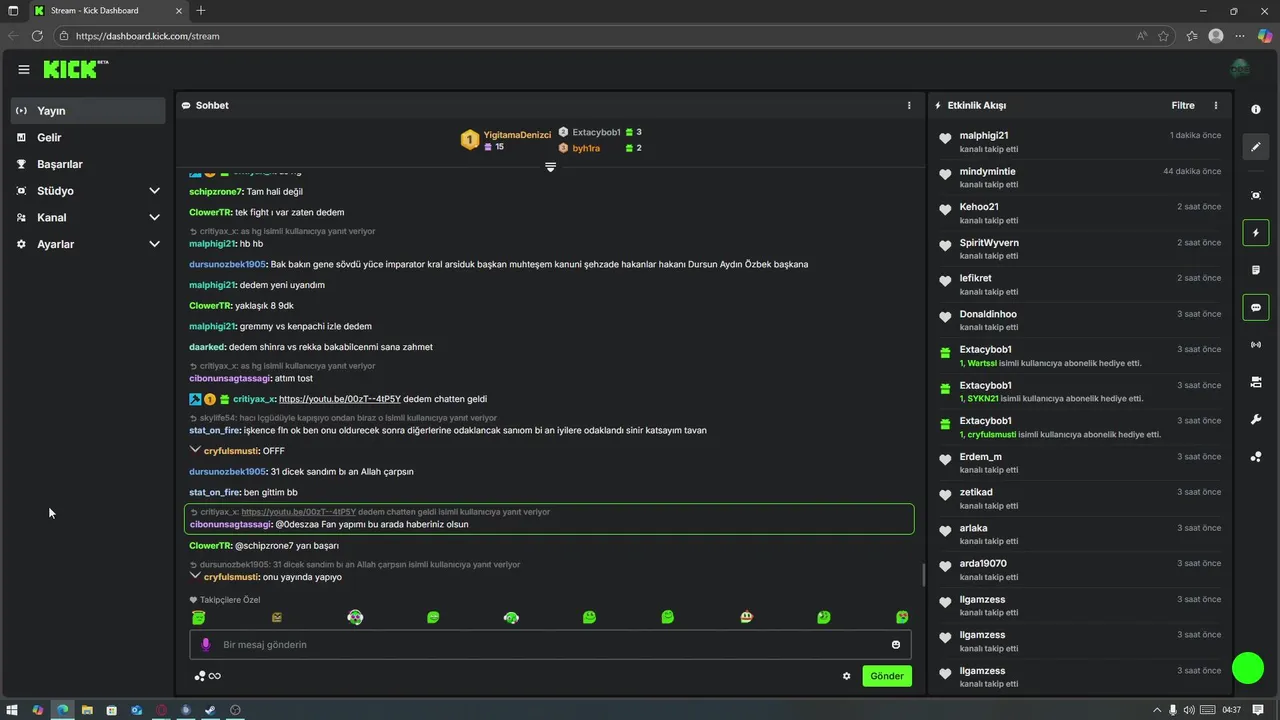Click the byh1ra entry in the leaderboard
The width and height of the screenshot is (1280, 720).
tap(600, 148)
